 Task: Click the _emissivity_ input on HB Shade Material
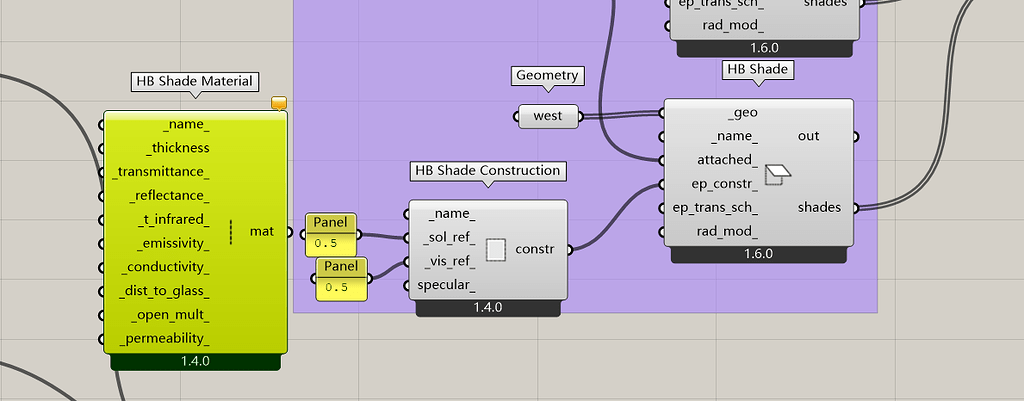click(172, 244)
